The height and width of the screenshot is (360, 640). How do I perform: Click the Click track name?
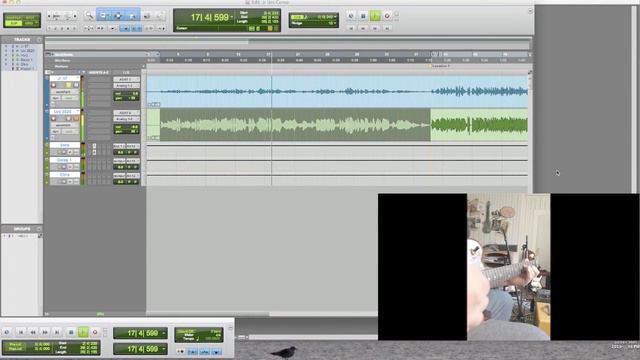(64, 175)
